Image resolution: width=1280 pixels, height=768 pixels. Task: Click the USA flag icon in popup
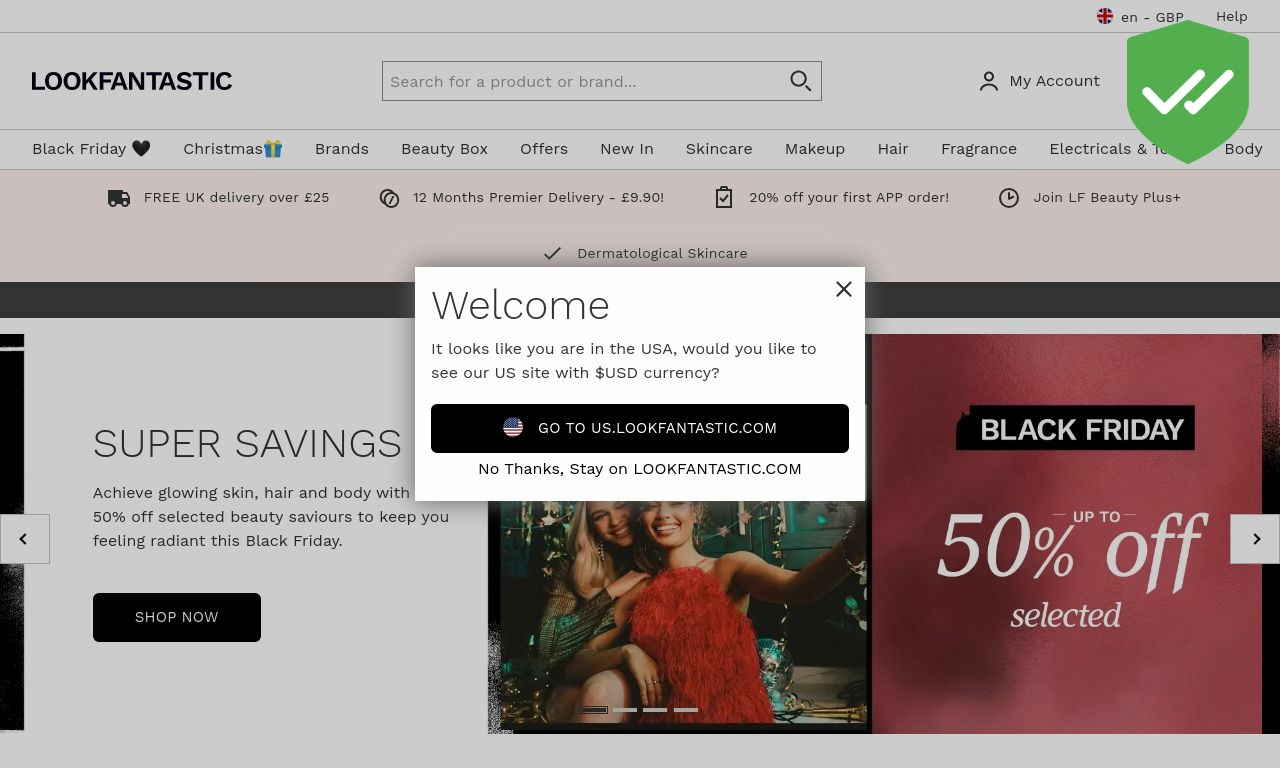tap(513, 428)
